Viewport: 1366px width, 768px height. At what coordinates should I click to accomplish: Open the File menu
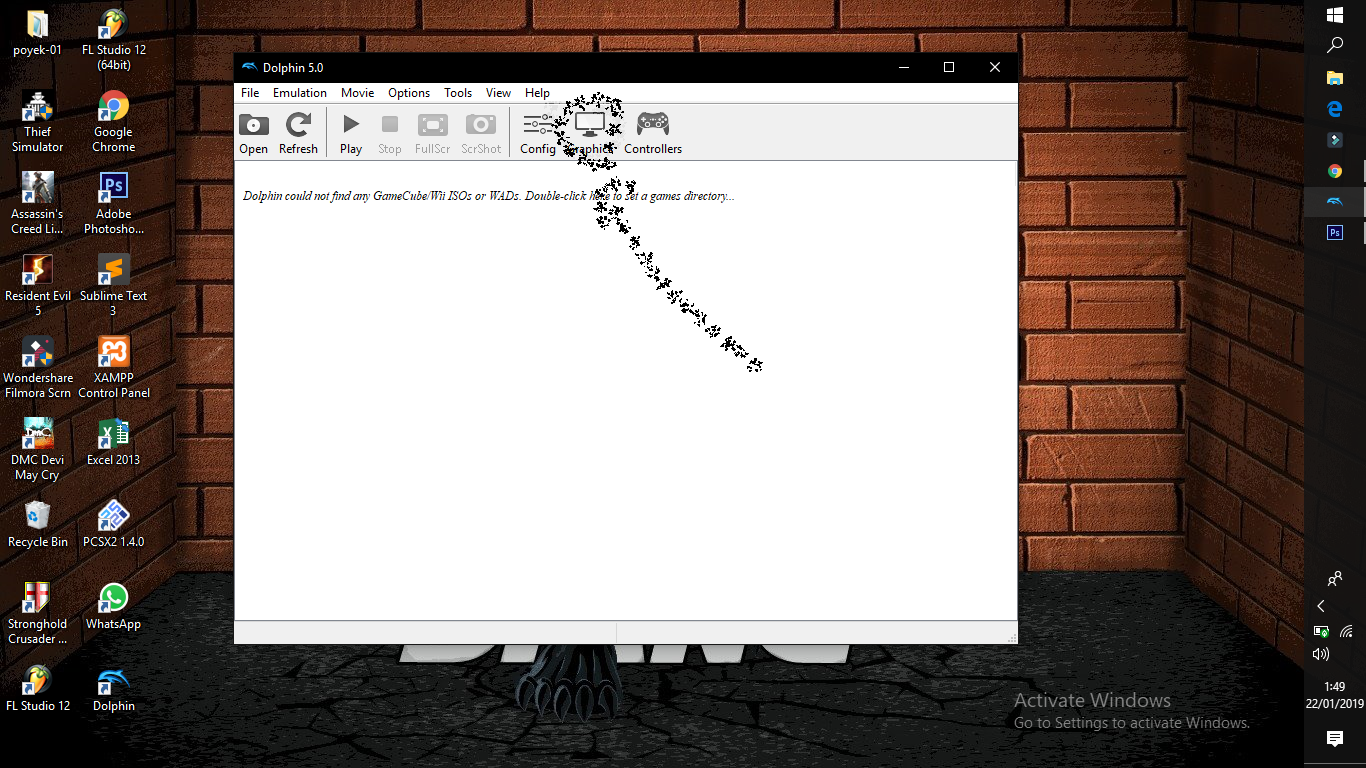coord(250,93)
